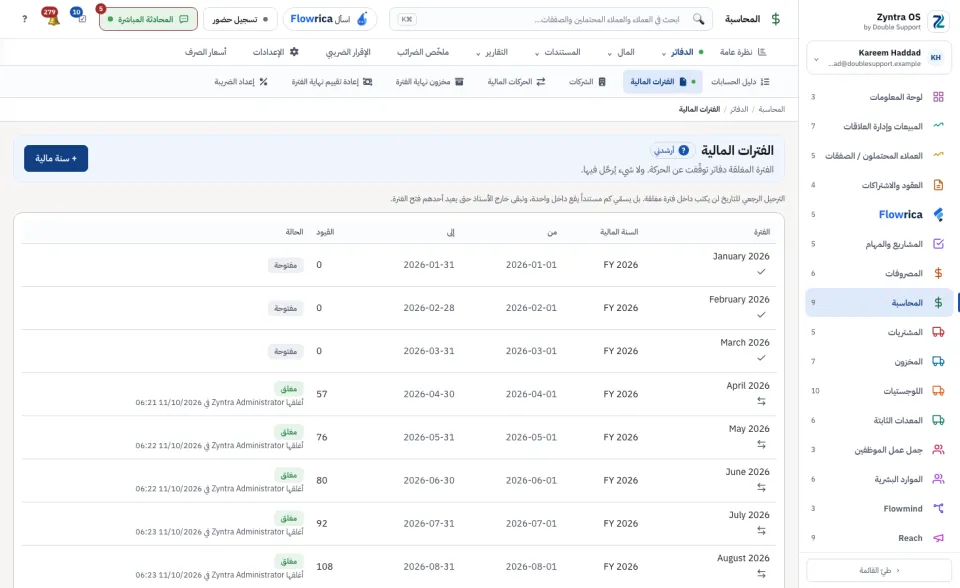
Task: Switch to مخزون نهاية الفترة subtab
Action: (429, 81)
